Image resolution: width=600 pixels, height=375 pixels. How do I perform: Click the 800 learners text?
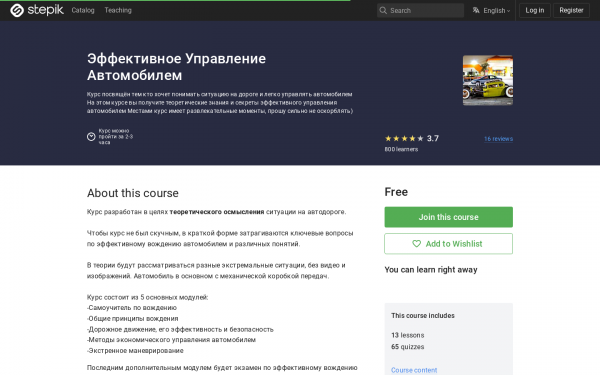click(401, 149)
